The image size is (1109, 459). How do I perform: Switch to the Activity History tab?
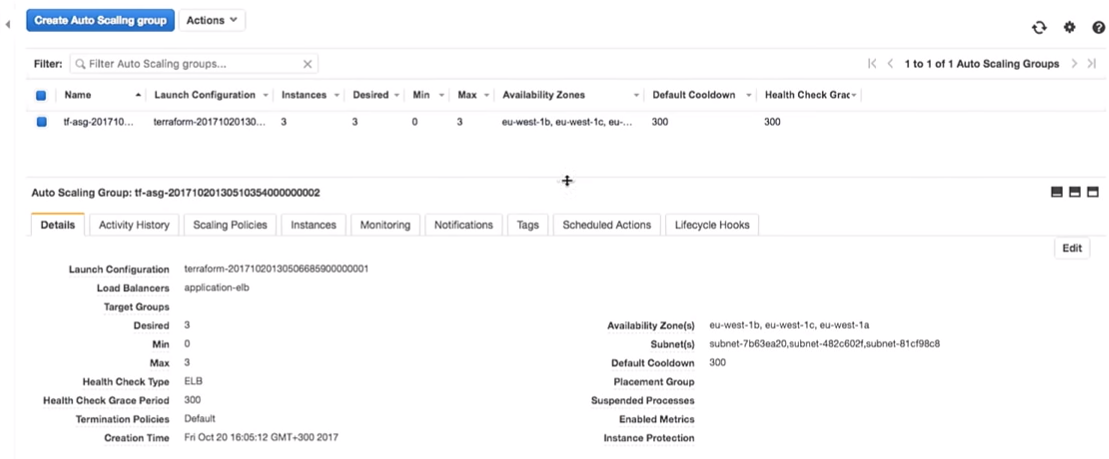[134, 225]
